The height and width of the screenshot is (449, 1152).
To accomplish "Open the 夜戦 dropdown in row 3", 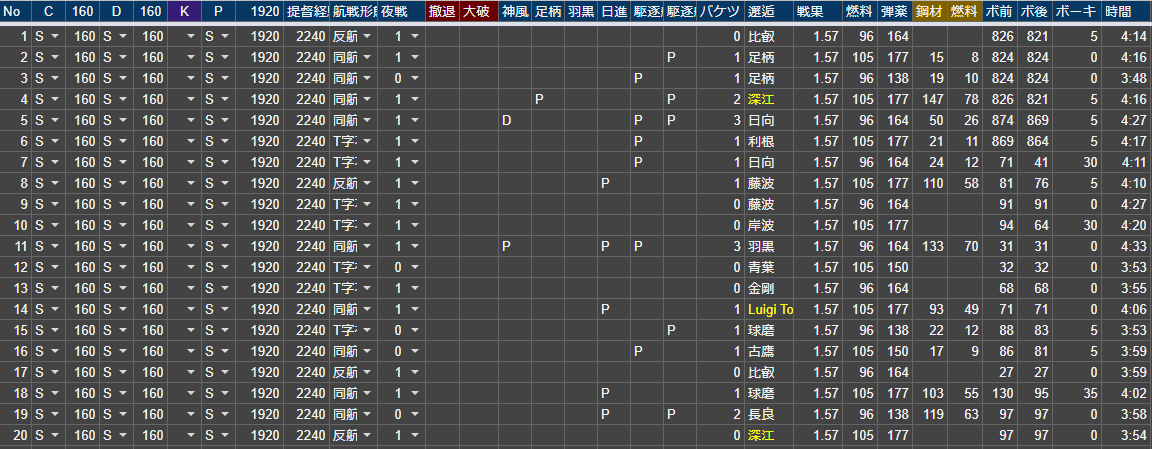I will click(415, 79).
